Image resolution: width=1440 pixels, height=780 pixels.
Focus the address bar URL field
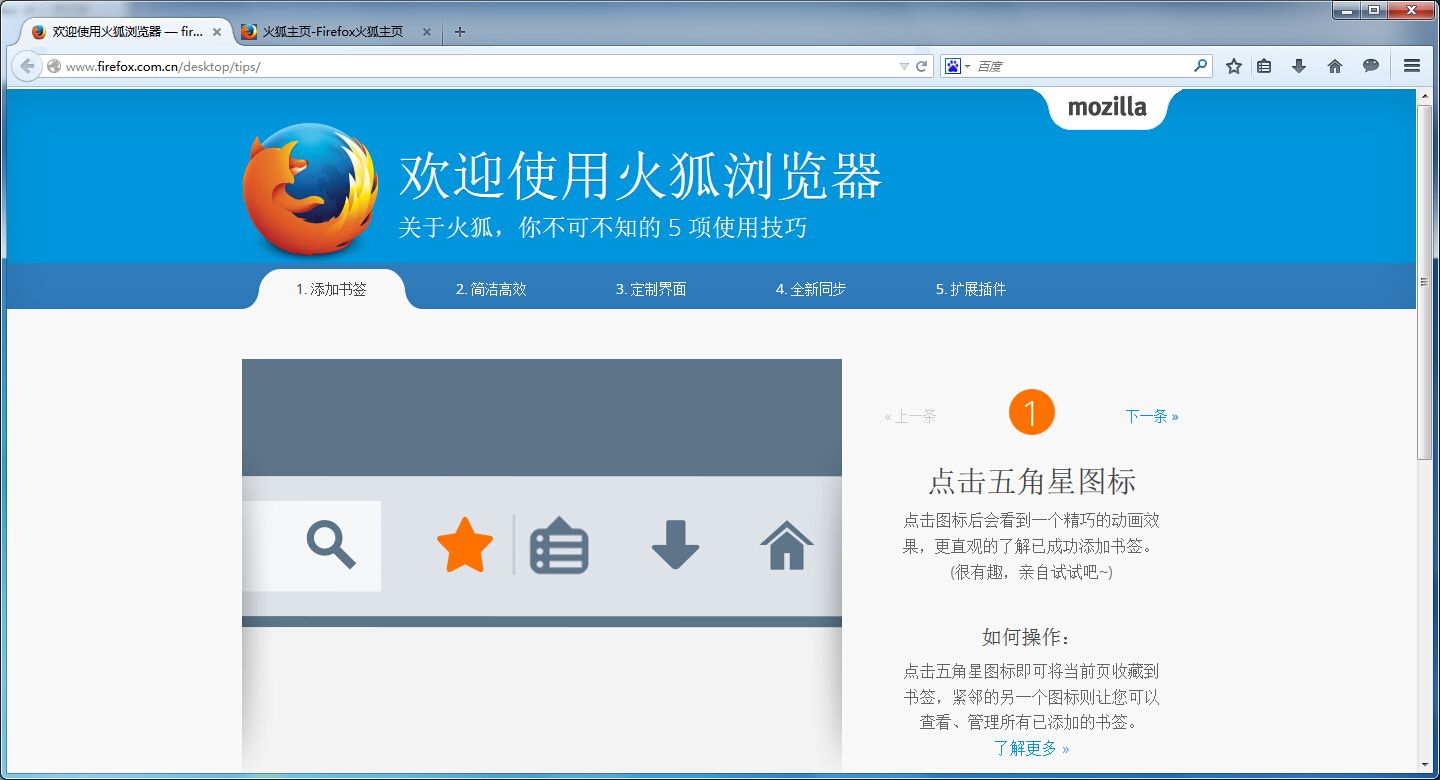(480, 66)
